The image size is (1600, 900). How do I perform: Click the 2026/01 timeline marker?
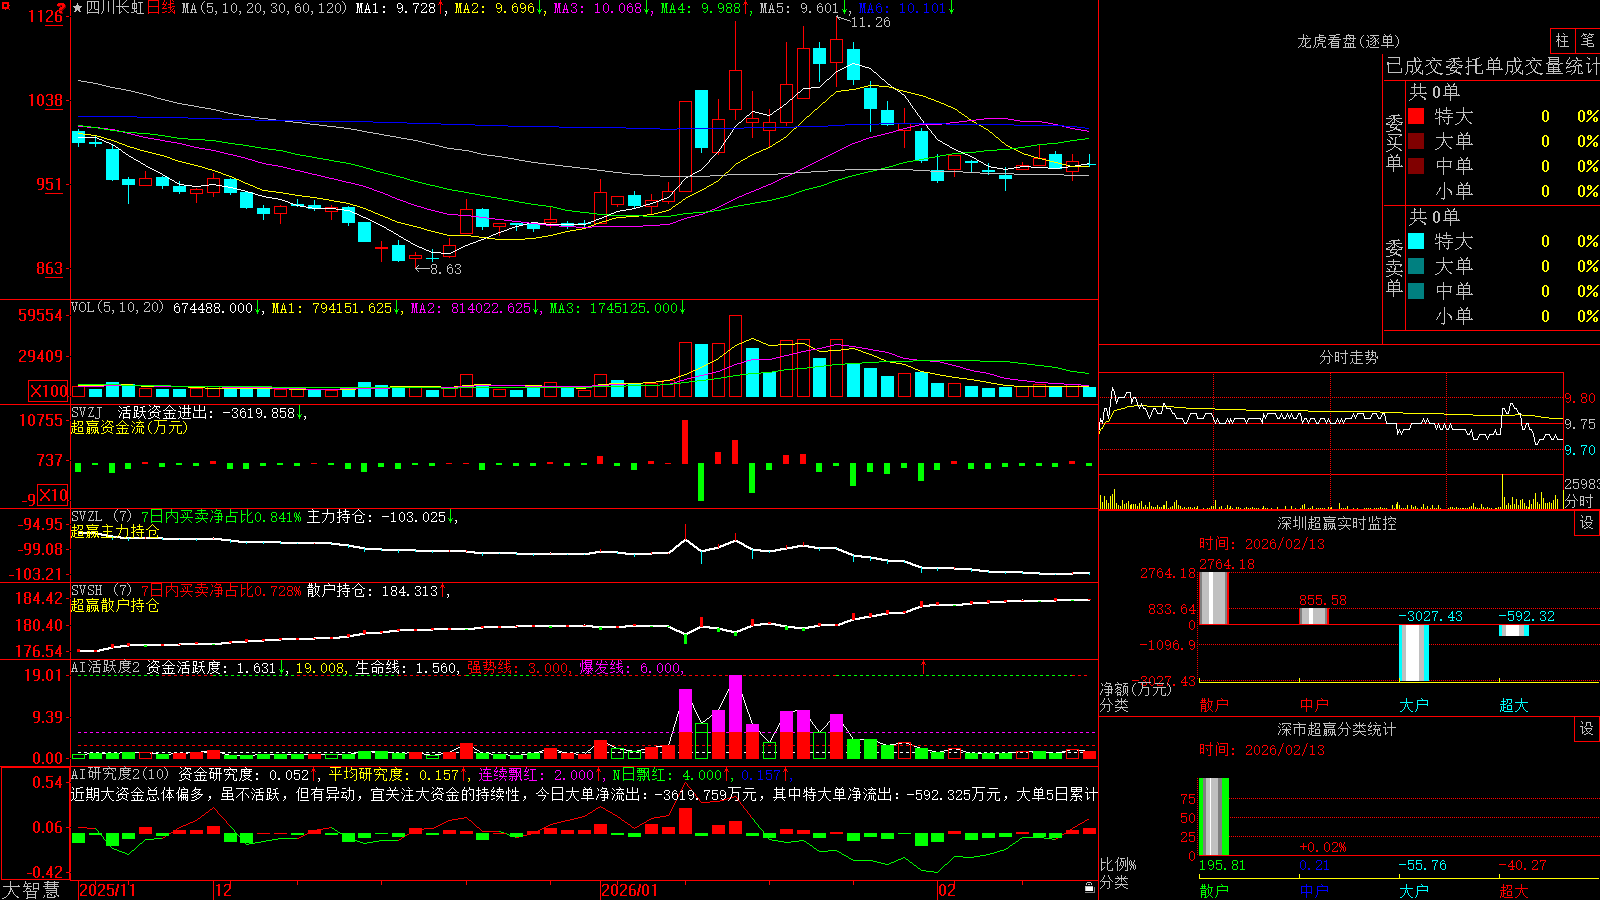[629, 890]
